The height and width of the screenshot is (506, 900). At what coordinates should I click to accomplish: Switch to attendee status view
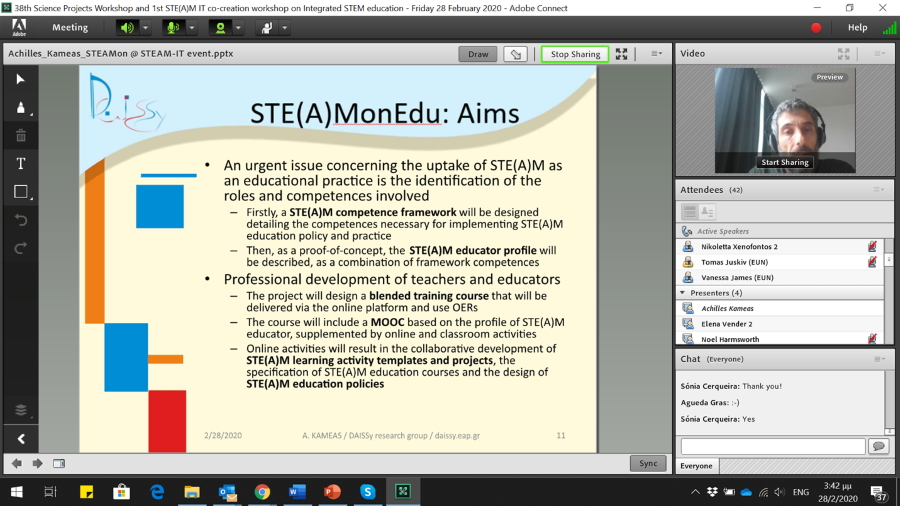[x=707, y=212]
